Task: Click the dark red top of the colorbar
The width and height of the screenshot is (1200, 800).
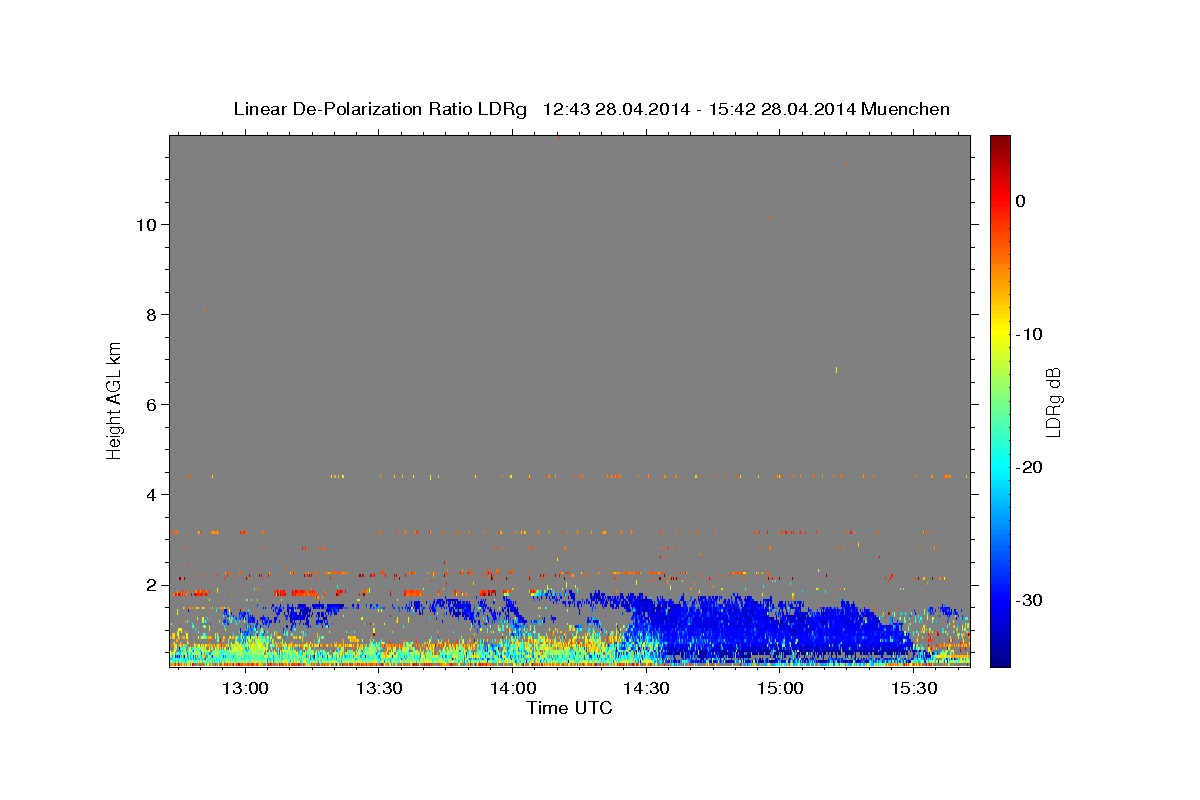Action: [999, 143]
